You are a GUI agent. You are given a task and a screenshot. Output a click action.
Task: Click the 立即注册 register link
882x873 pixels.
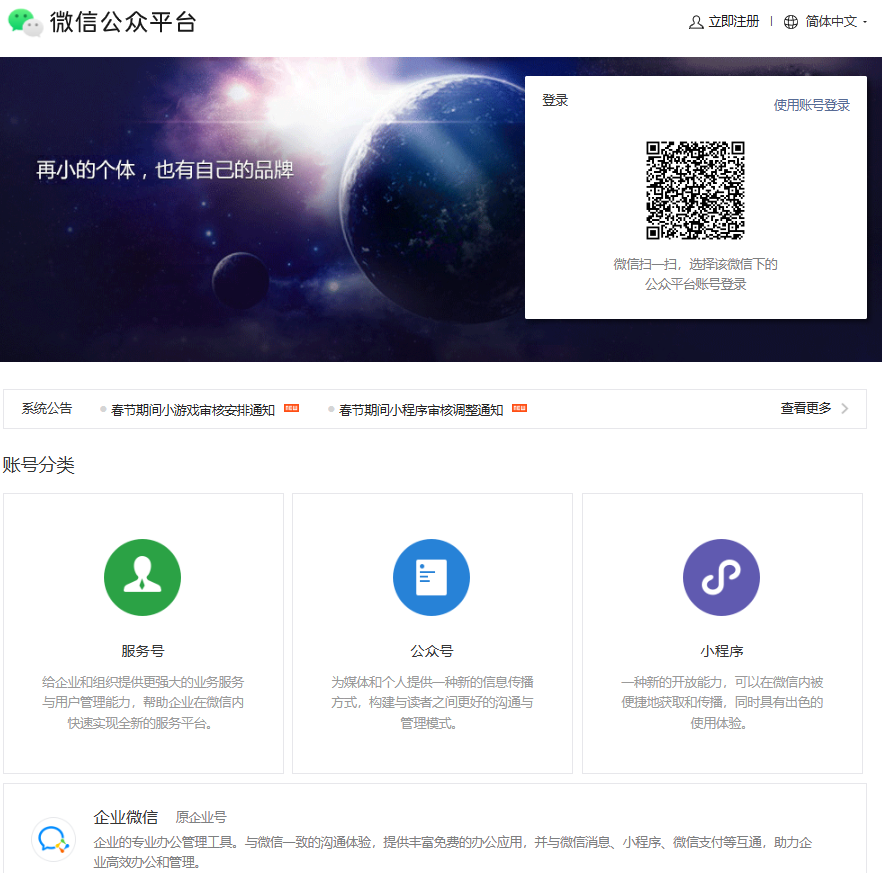[734, 22]
